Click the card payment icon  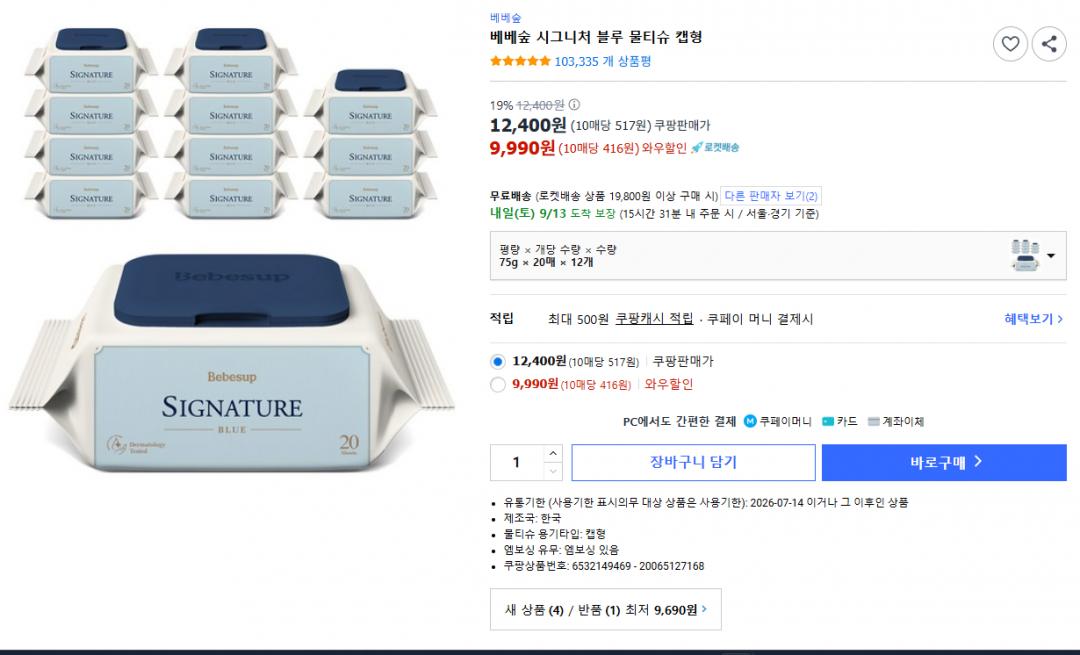point(828,422)
